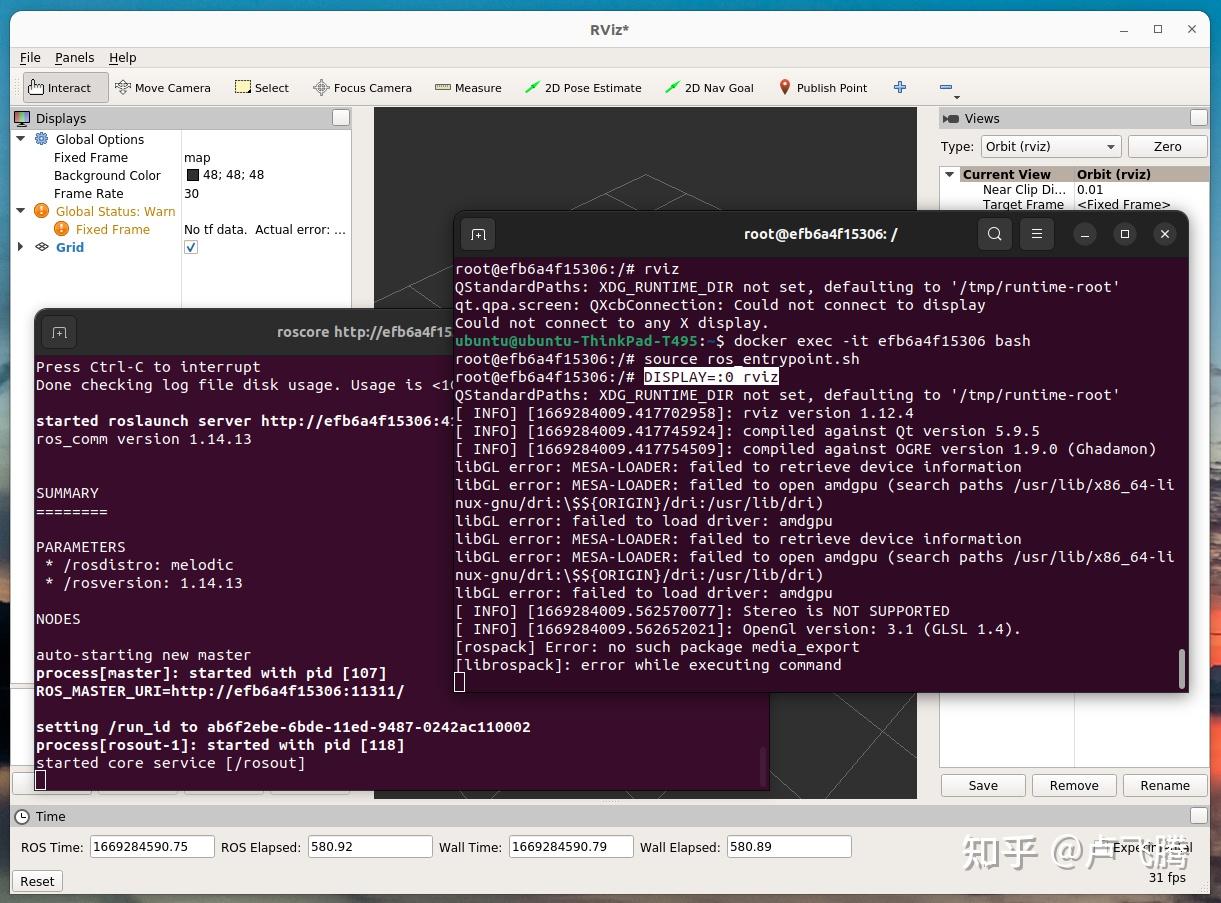Collapse the Global Options tree item
1221x903 pixels.
pos(22,139)
